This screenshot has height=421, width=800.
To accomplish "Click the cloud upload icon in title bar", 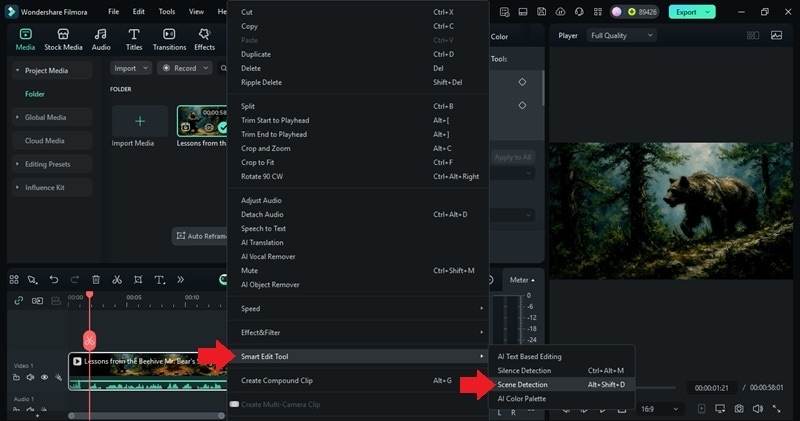I will click(560, 12).
